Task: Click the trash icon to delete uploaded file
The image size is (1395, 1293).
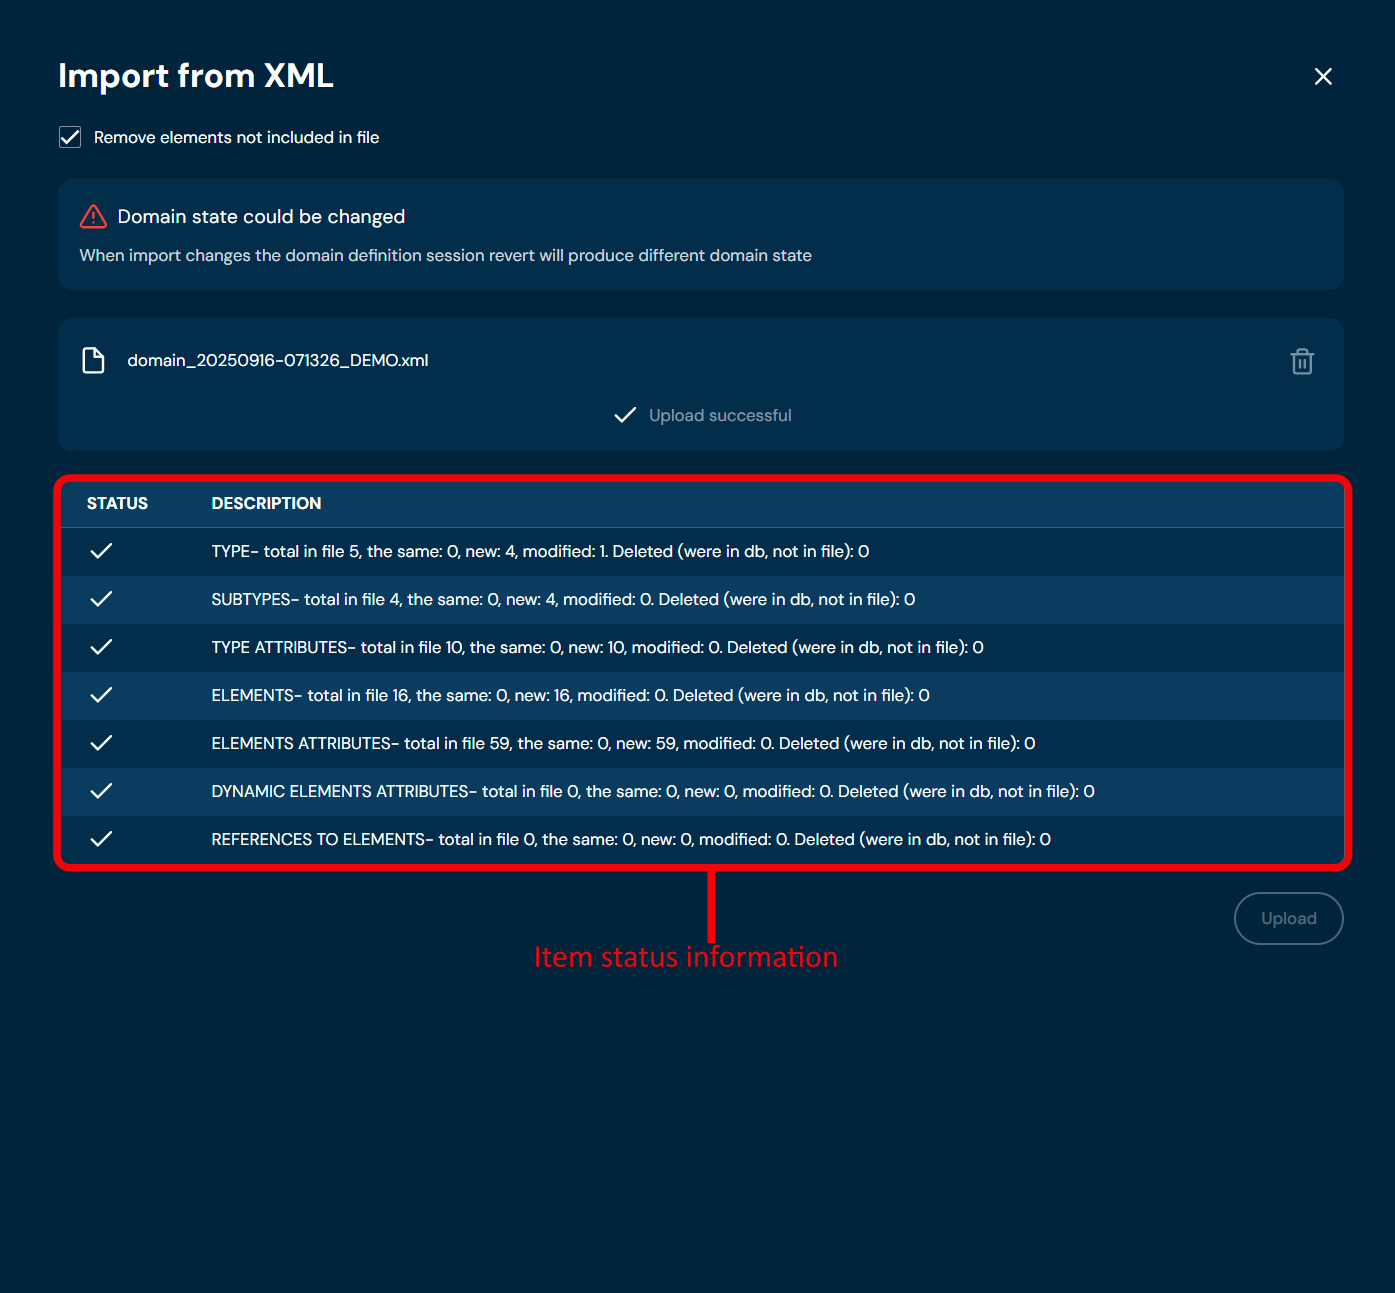Action: pos(1301,361)
